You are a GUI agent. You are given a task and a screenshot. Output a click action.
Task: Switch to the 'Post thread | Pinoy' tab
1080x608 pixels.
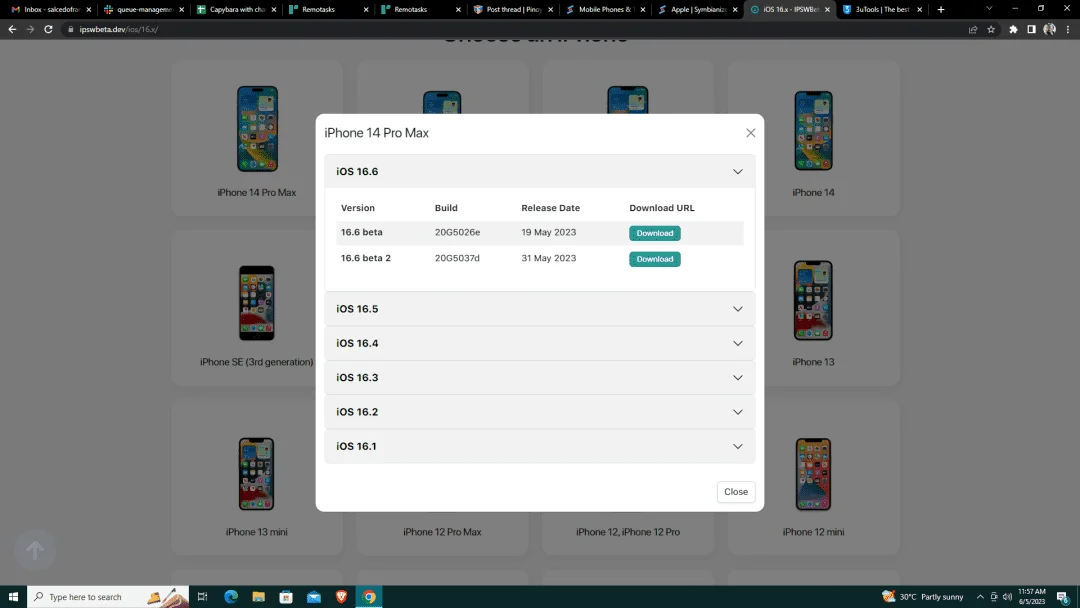coord(512,10)
